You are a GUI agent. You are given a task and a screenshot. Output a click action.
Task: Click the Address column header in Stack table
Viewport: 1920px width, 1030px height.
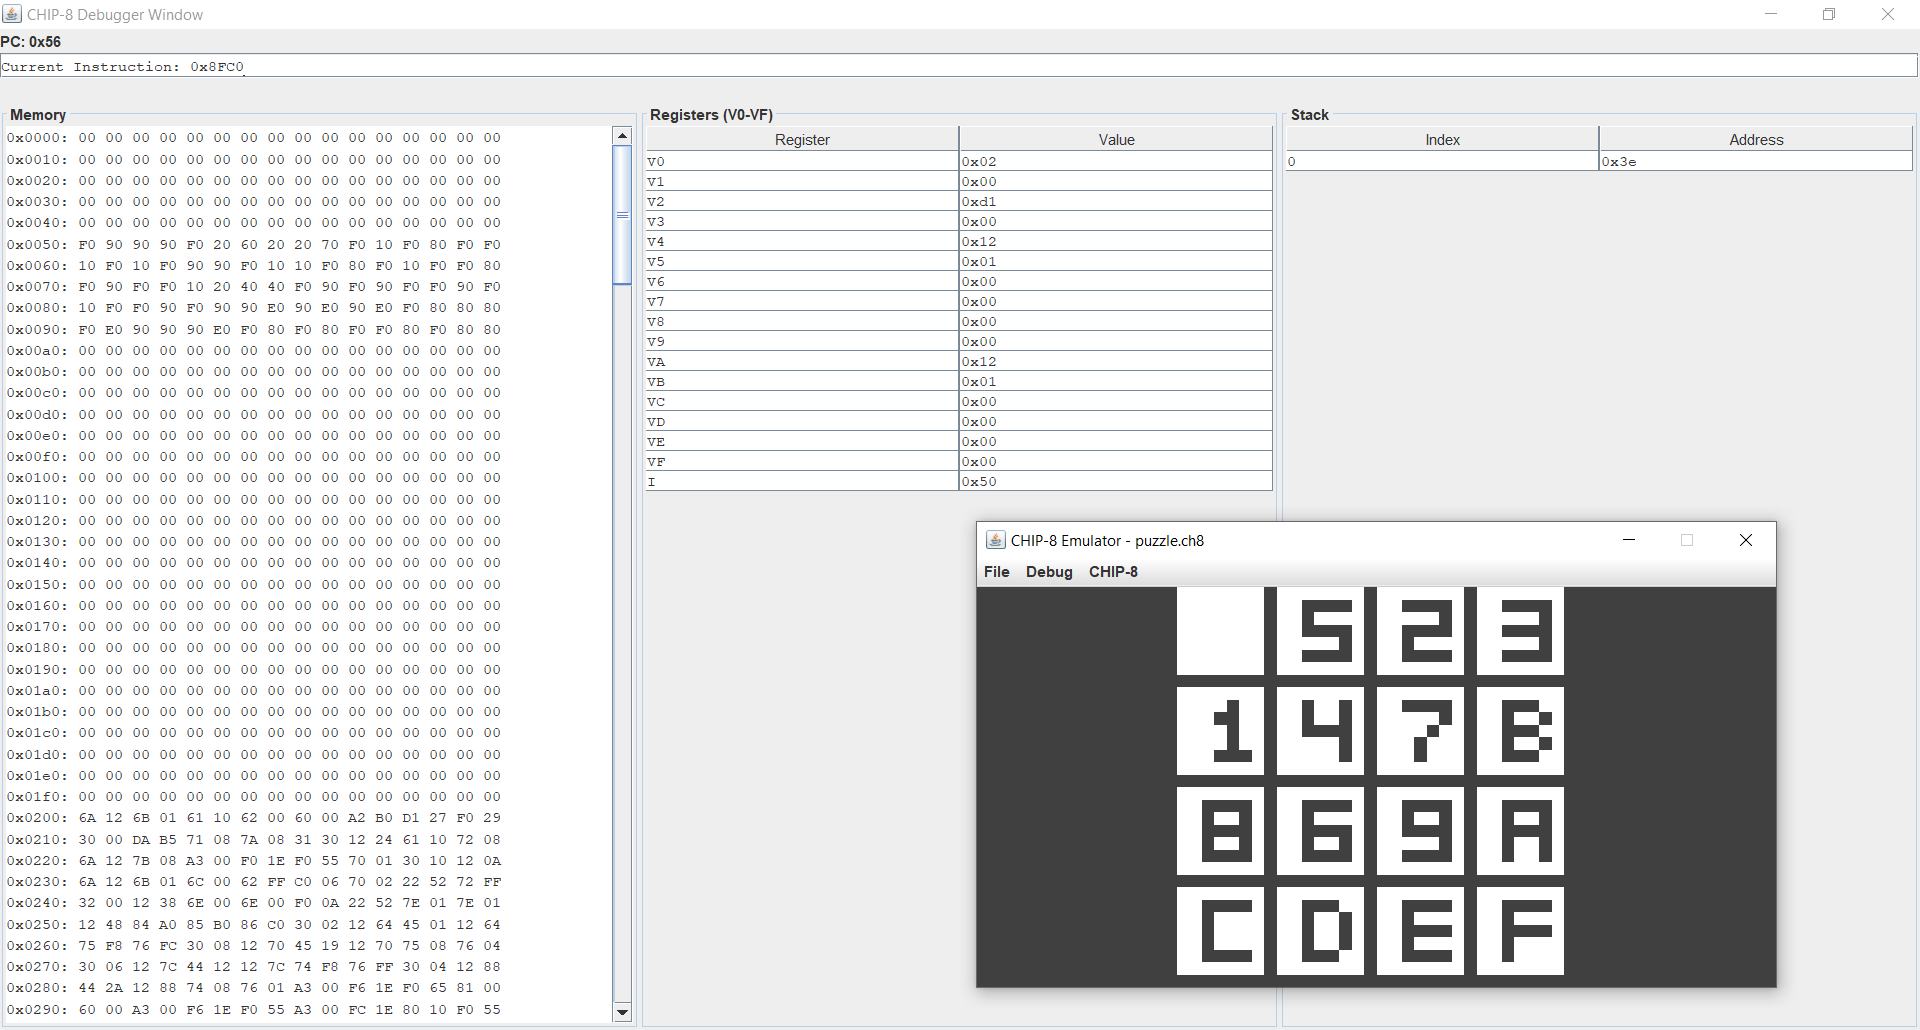click(1756, 140)
